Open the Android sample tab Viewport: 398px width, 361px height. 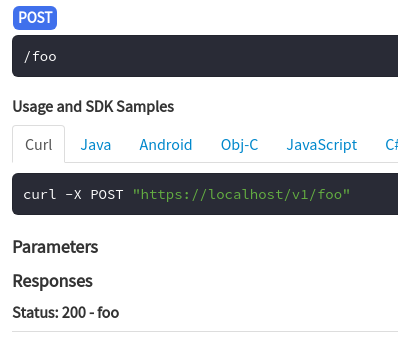pos(166,145)
